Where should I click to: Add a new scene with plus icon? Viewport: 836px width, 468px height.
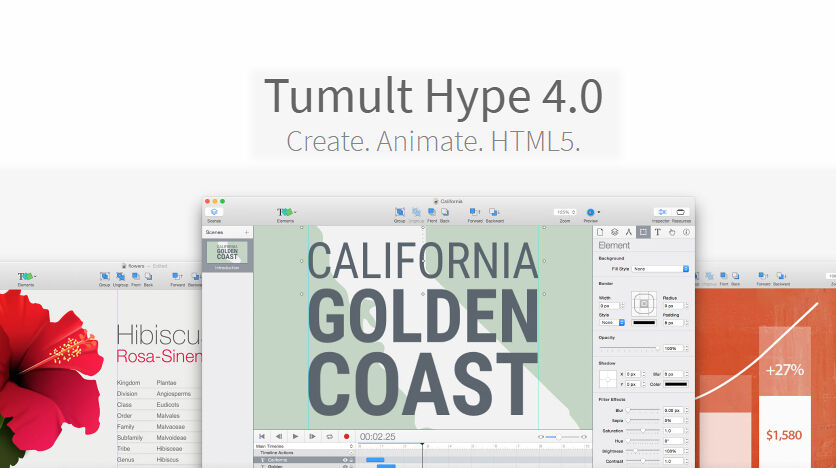[247, 232]
